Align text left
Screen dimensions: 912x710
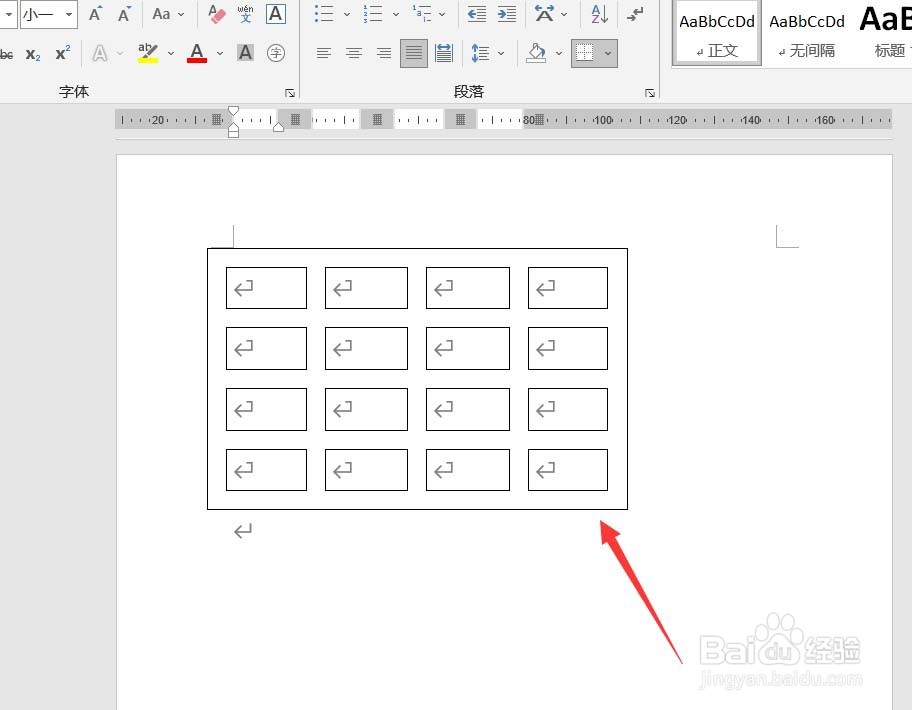[324, 53]
